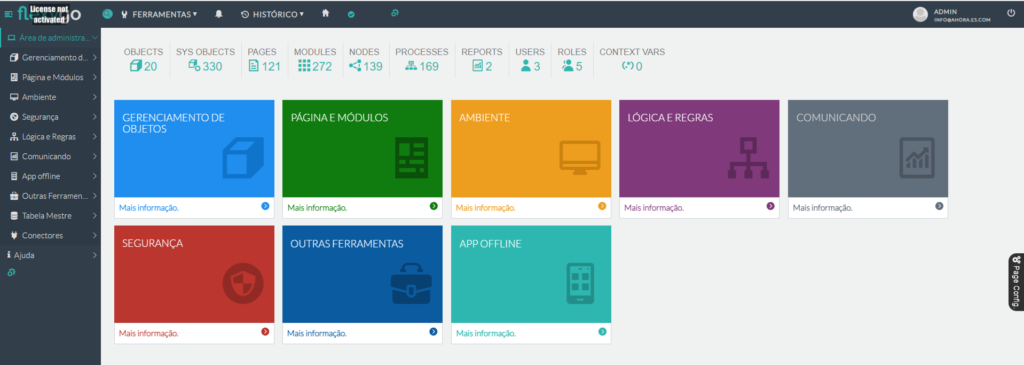Open the Ferramentas dropdown menu
This screenshot has height=365, width=1024.
point(159,14)
